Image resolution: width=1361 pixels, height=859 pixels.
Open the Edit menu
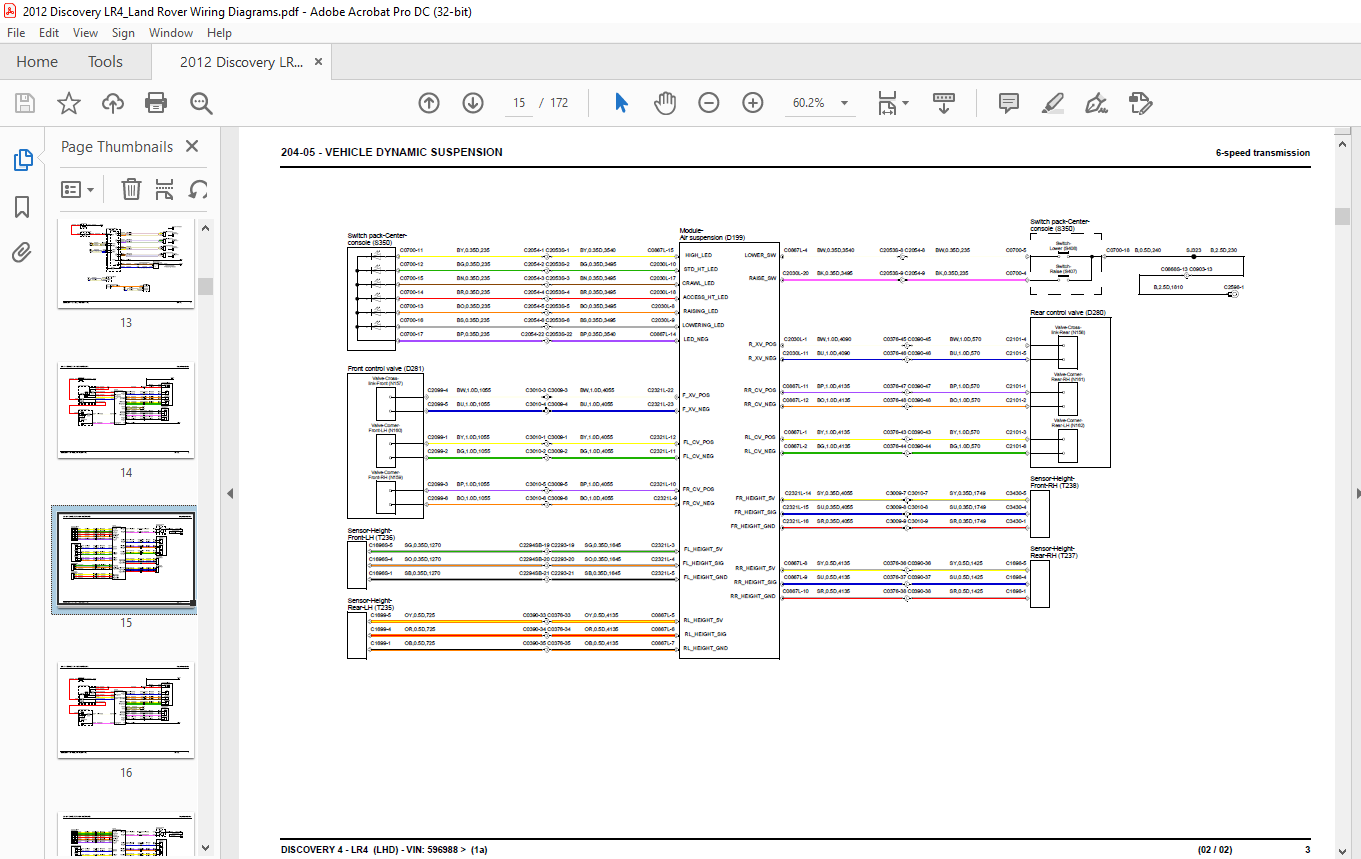tap(49, 33)
